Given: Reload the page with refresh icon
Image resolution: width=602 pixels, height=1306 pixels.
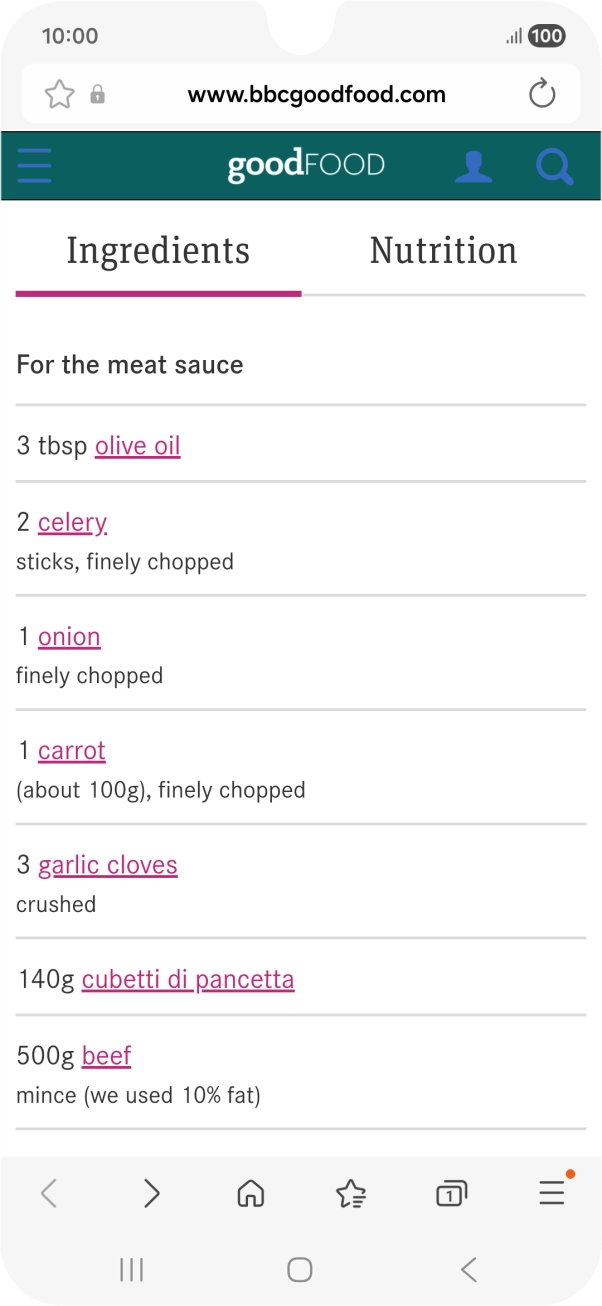Looking at the screenshot, I should 541,95.
